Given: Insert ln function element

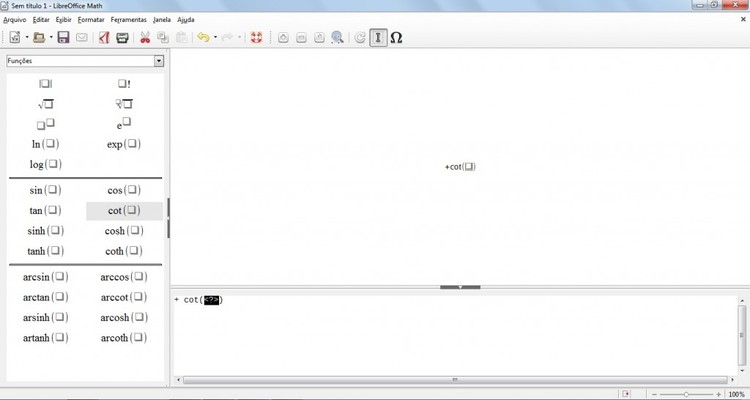Looking at the screenshot, I should 45,144.
